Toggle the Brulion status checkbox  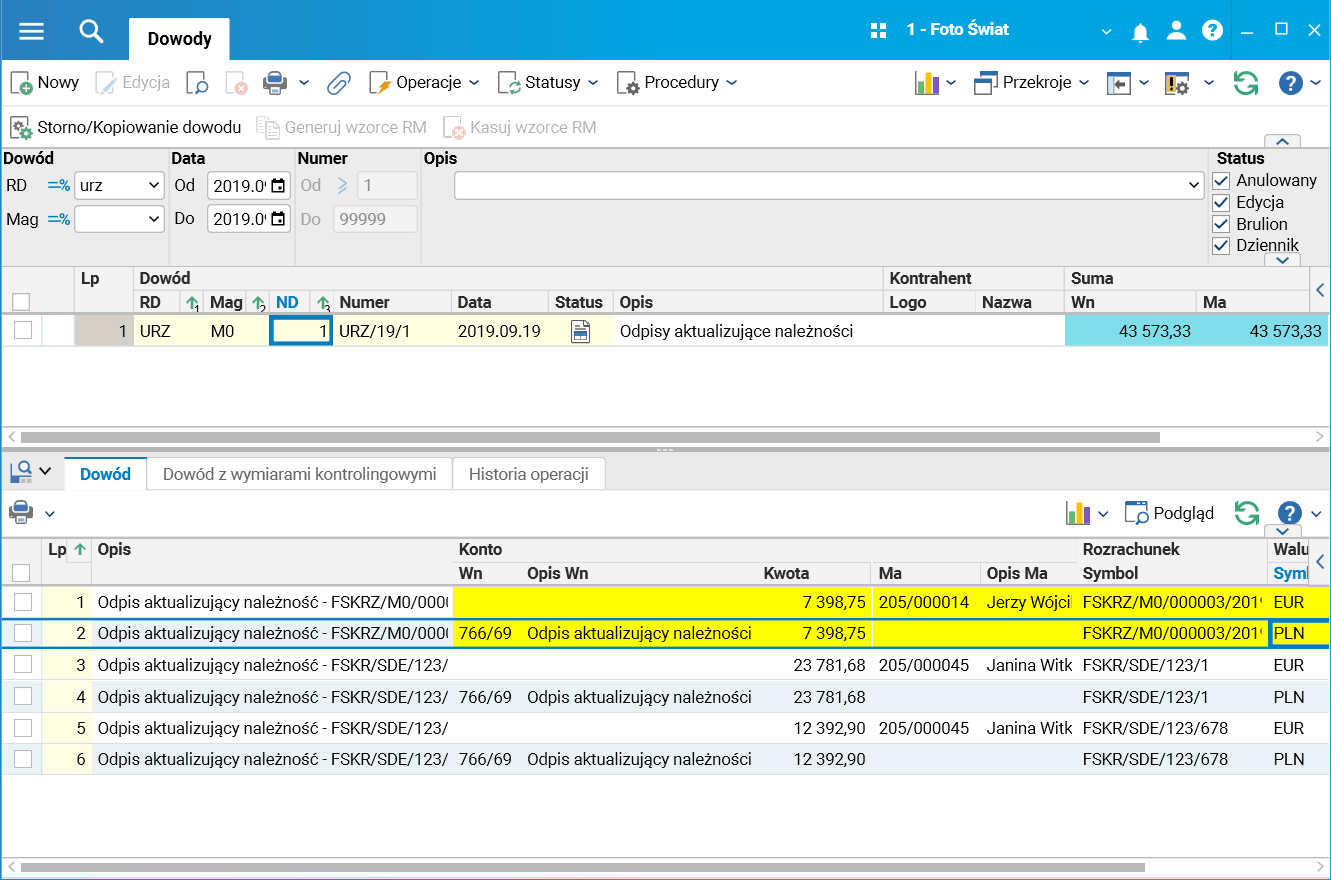point(1221,224)
